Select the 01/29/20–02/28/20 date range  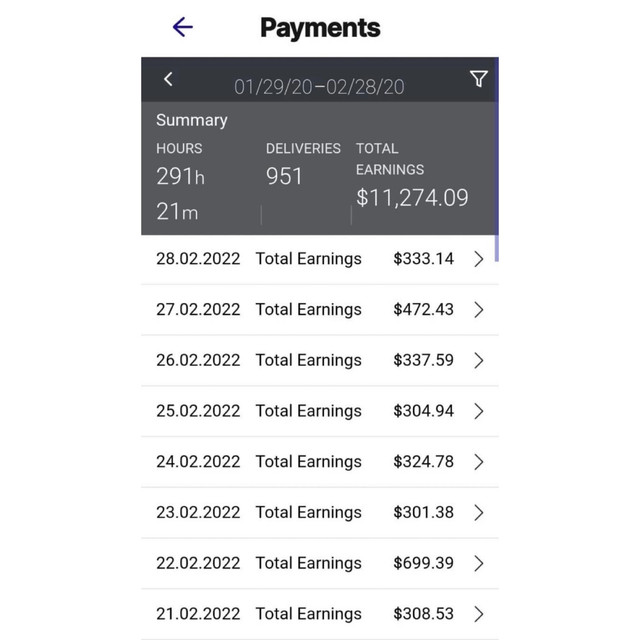[x=319, y=87]
